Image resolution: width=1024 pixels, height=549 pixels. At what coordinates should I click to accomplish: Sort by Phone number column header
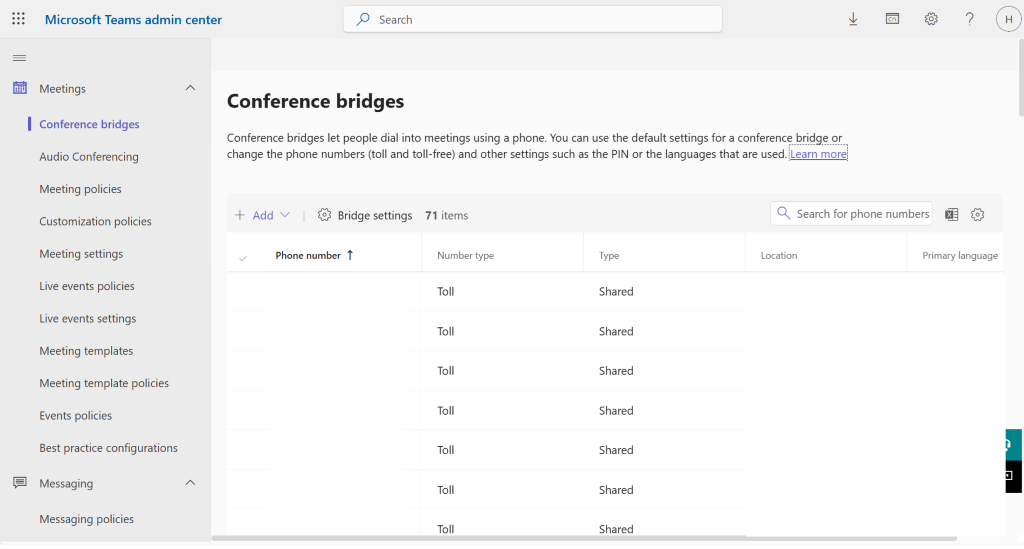(308, 255)
